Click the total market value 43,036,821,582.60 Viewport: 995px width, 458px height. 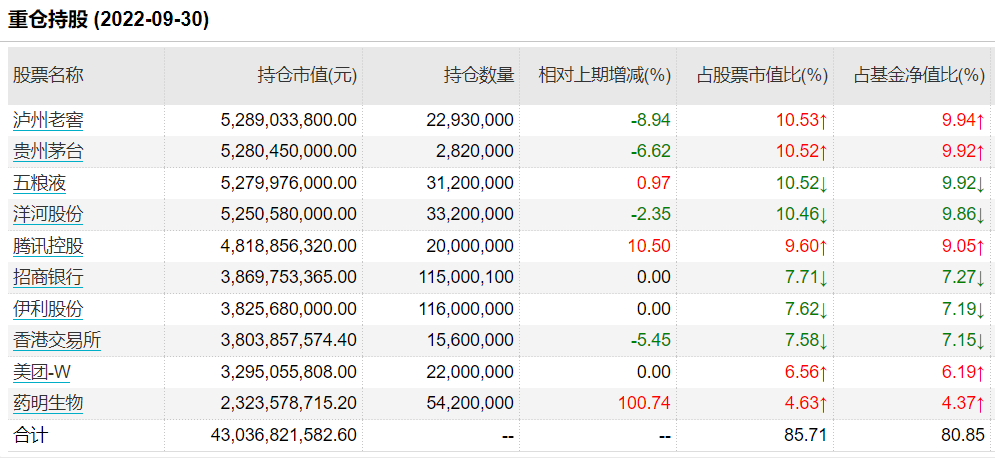coord(284,436)
